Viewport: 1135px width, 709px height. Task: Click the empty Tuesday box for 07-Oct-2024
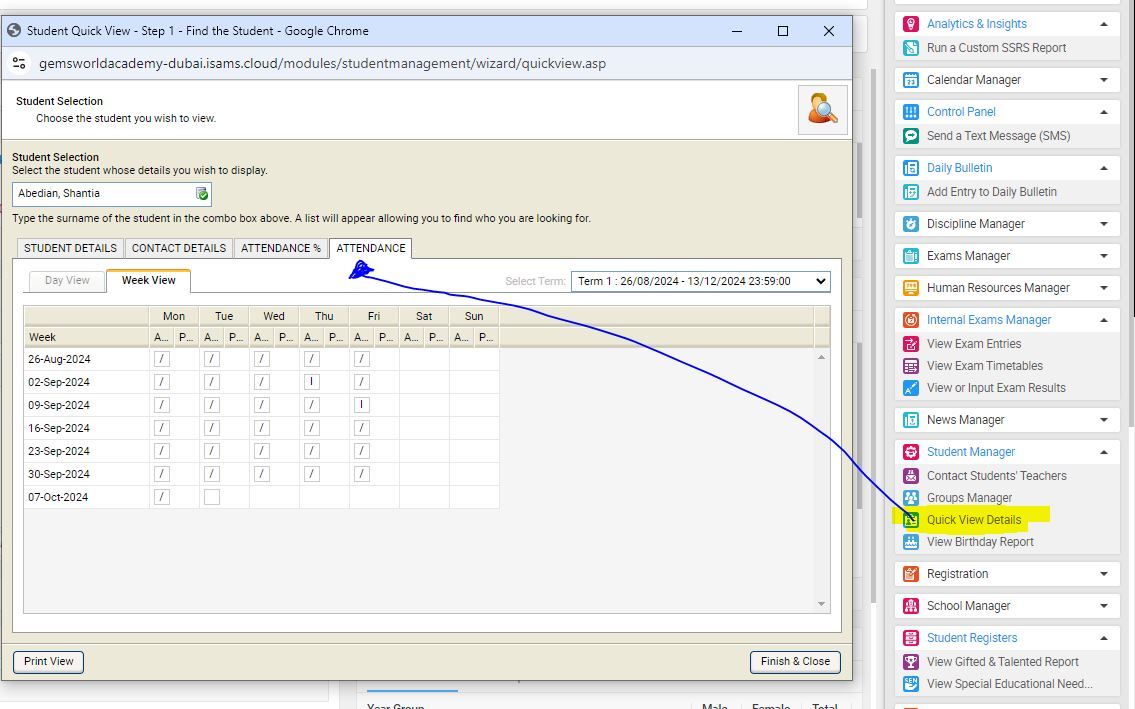[212, 497]
